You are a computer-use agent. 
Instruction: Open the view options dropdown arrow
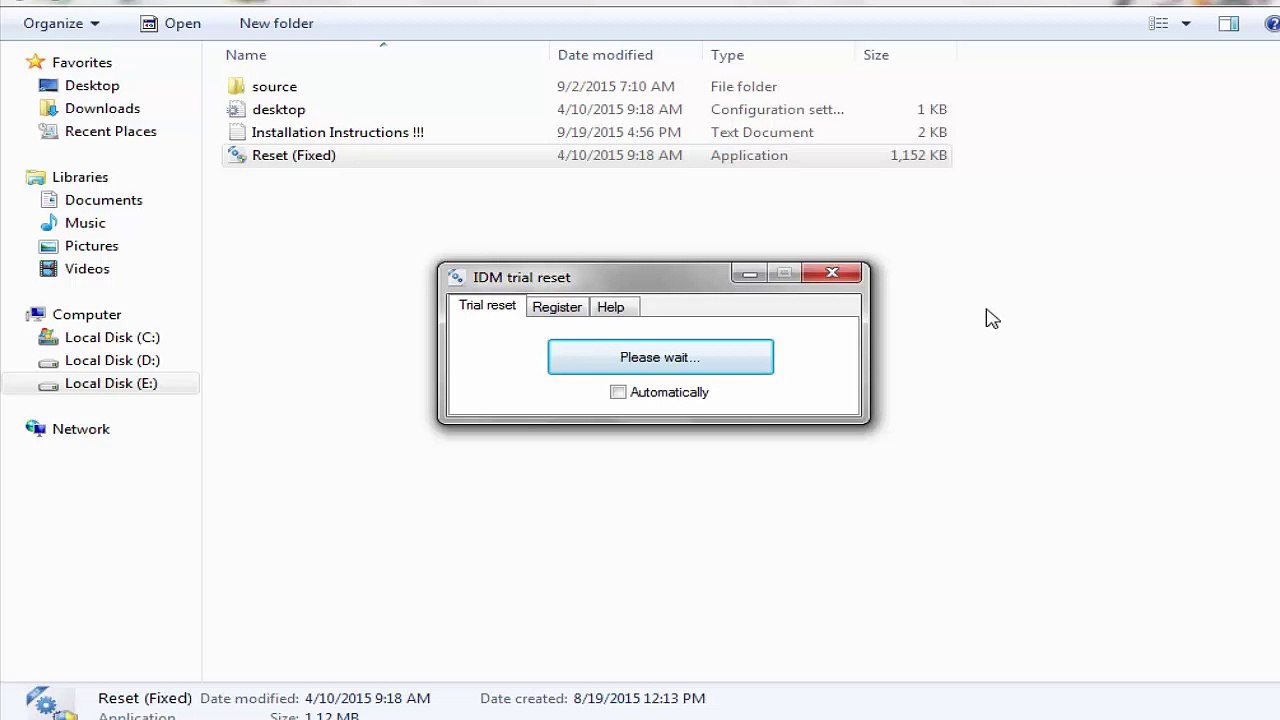pyautogui.click(x=1186, y=23)
